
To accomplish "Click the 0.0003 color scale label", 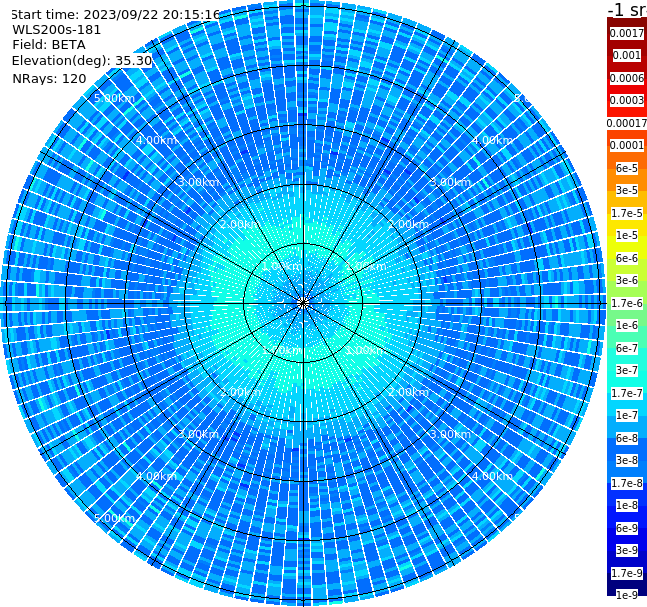I will [627, 100].
